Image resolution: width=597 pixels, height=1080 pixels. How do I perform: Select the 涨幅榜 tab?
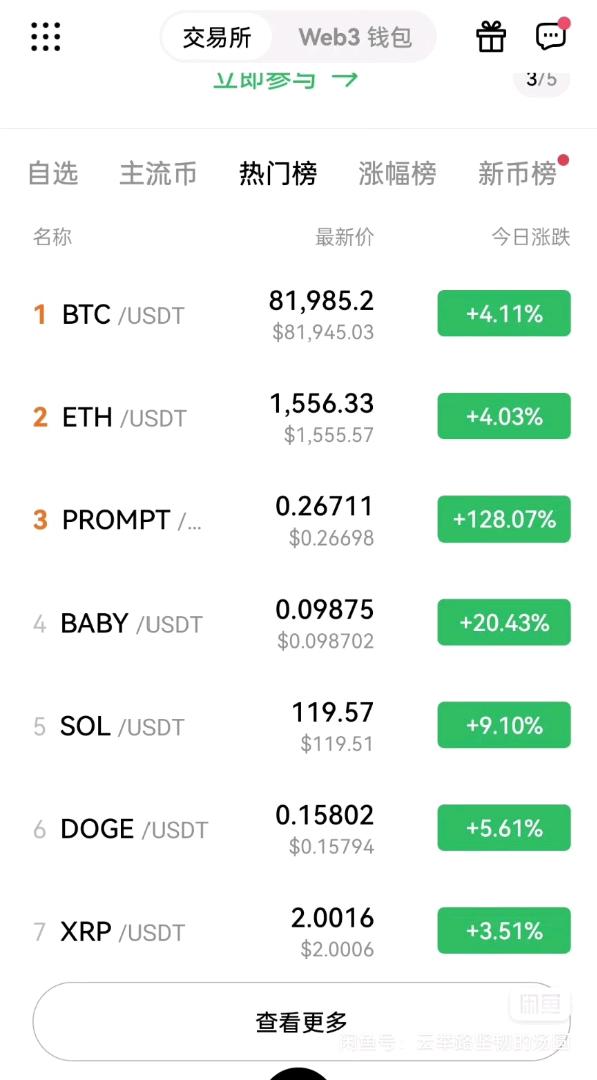(x=397, y=174)
